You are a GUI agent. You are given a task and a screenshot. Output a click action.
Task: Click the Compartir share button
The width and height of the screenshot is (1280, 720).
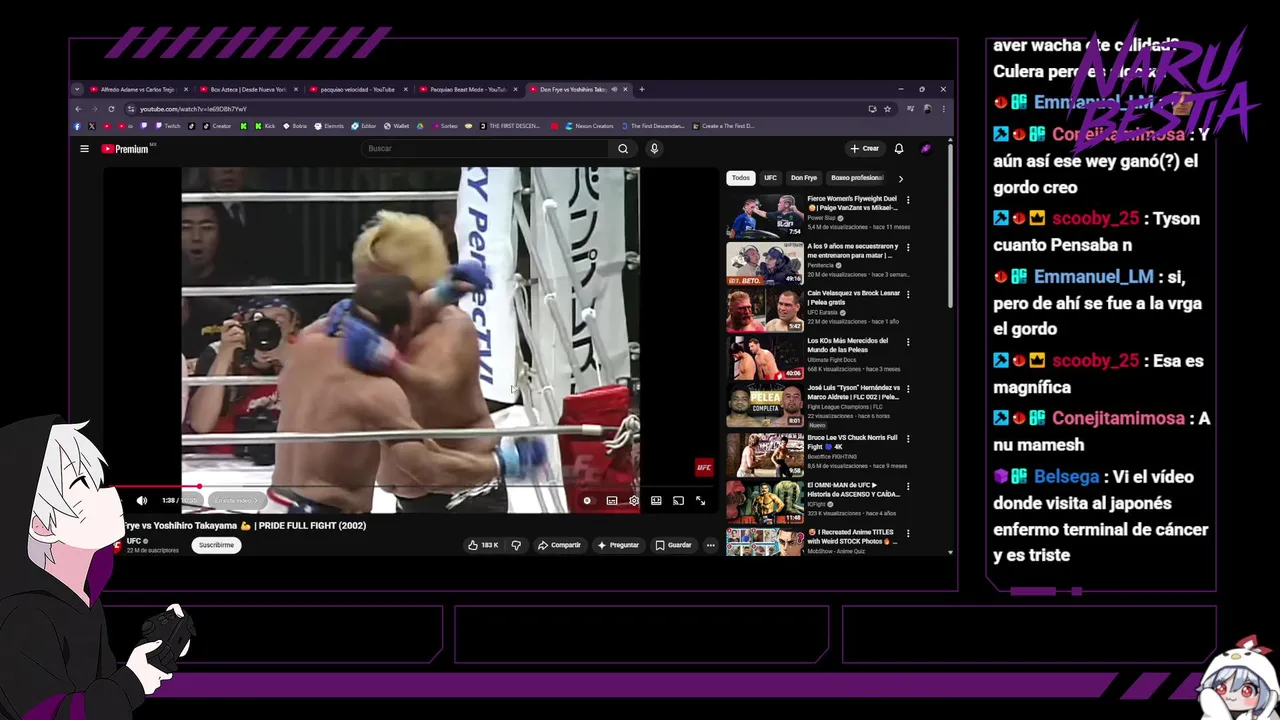tap(559, 545)
